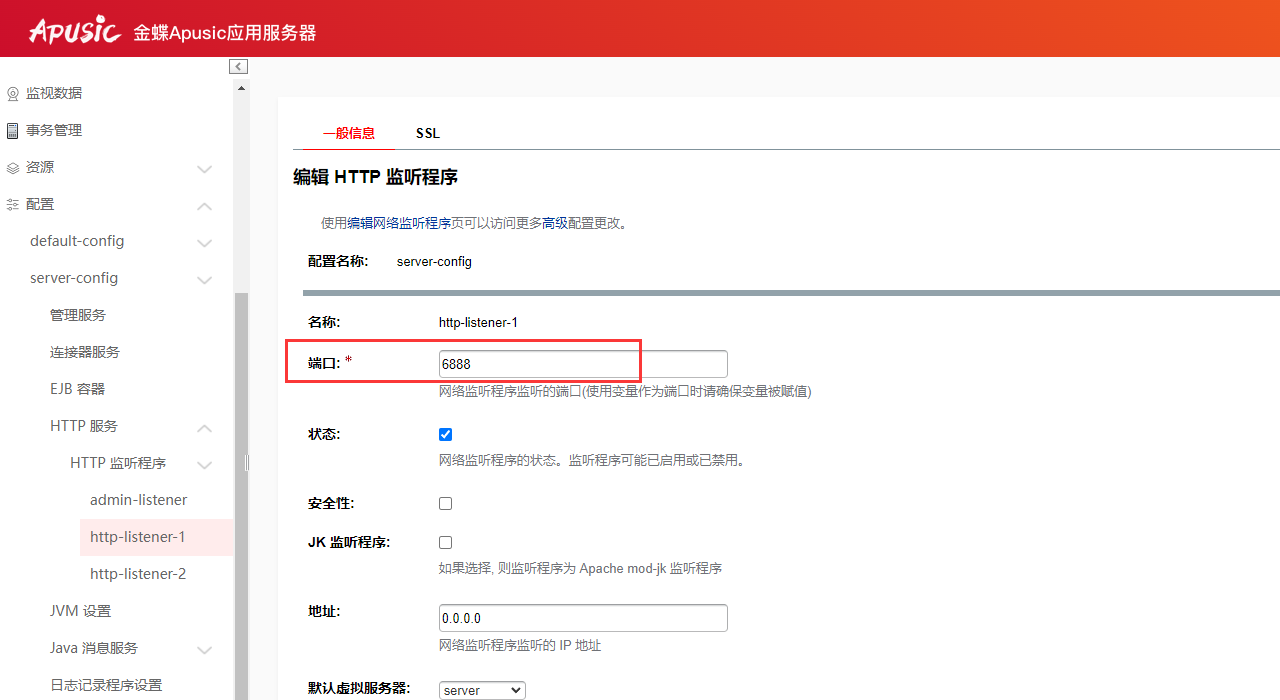Check the JK 监听程序 checkbox

[446, 543]
